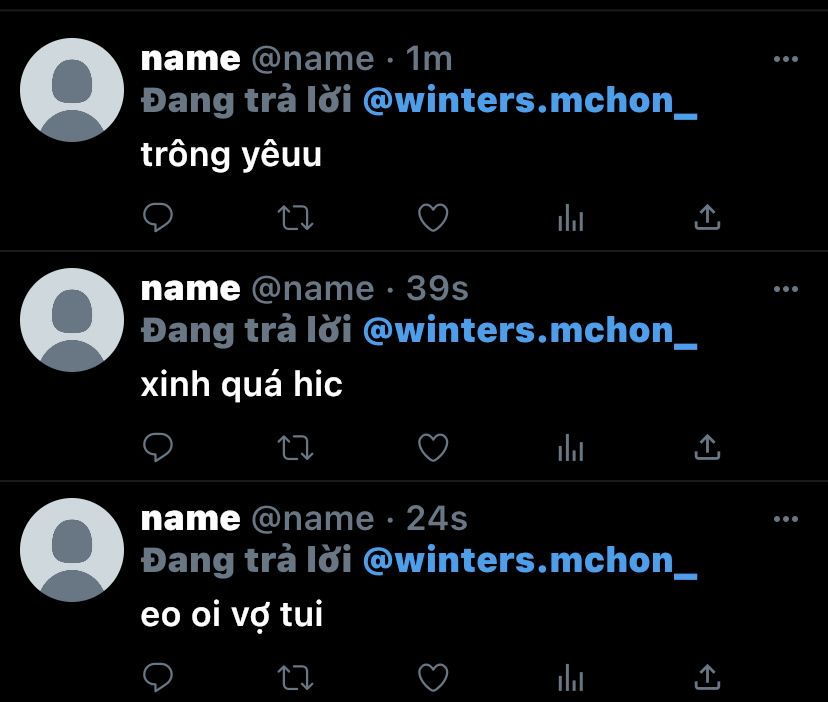Reply to the "xinh quá hic" tweet
The image size is (828, 702).
pos(158,447)
